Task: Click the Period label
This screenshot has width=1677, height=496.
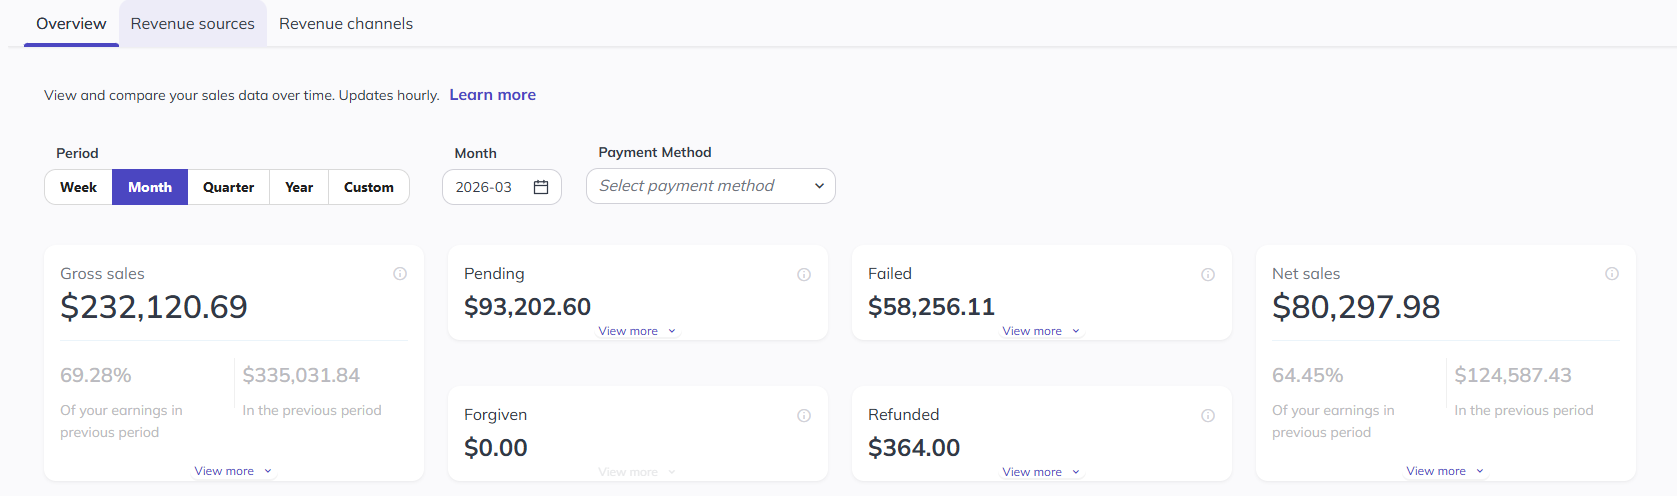Action: coord(77,153)
